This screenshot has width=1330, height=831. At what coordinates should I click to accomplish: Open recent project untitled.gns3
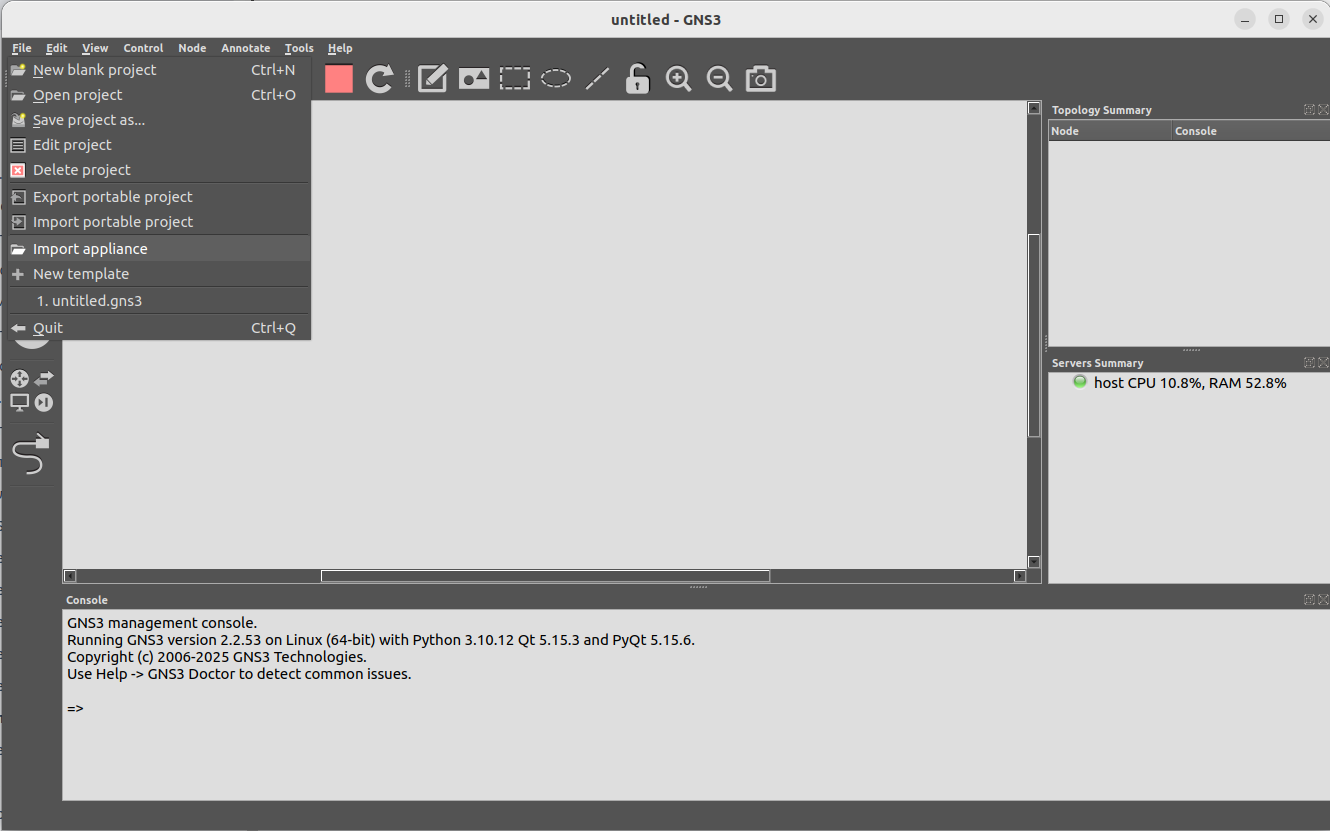(x=159, y=301)
